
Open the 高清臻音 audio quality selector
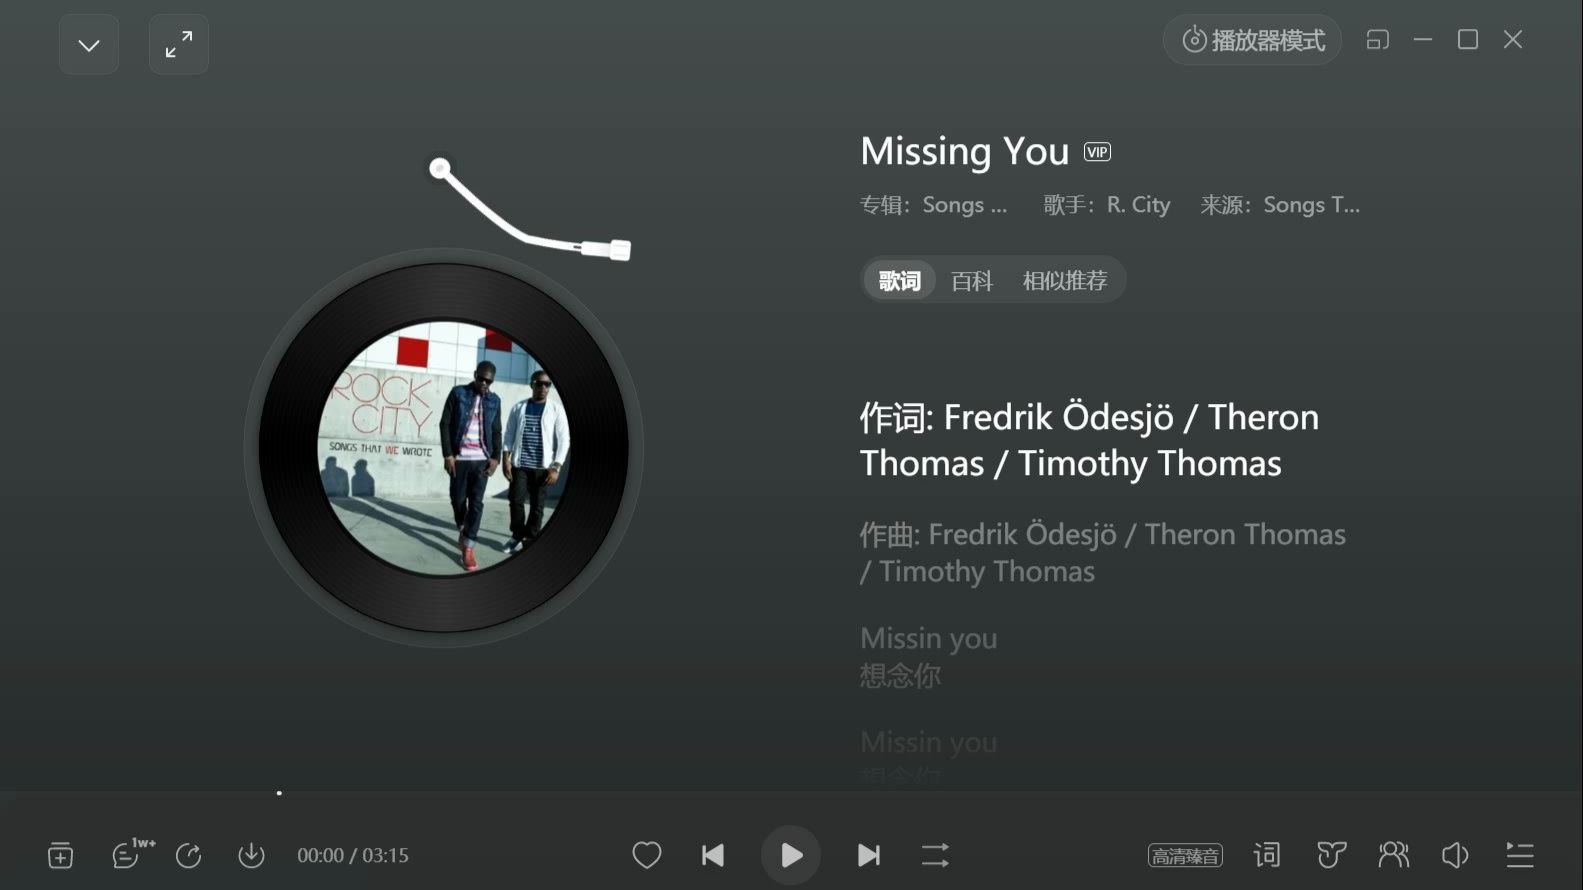1185,856
